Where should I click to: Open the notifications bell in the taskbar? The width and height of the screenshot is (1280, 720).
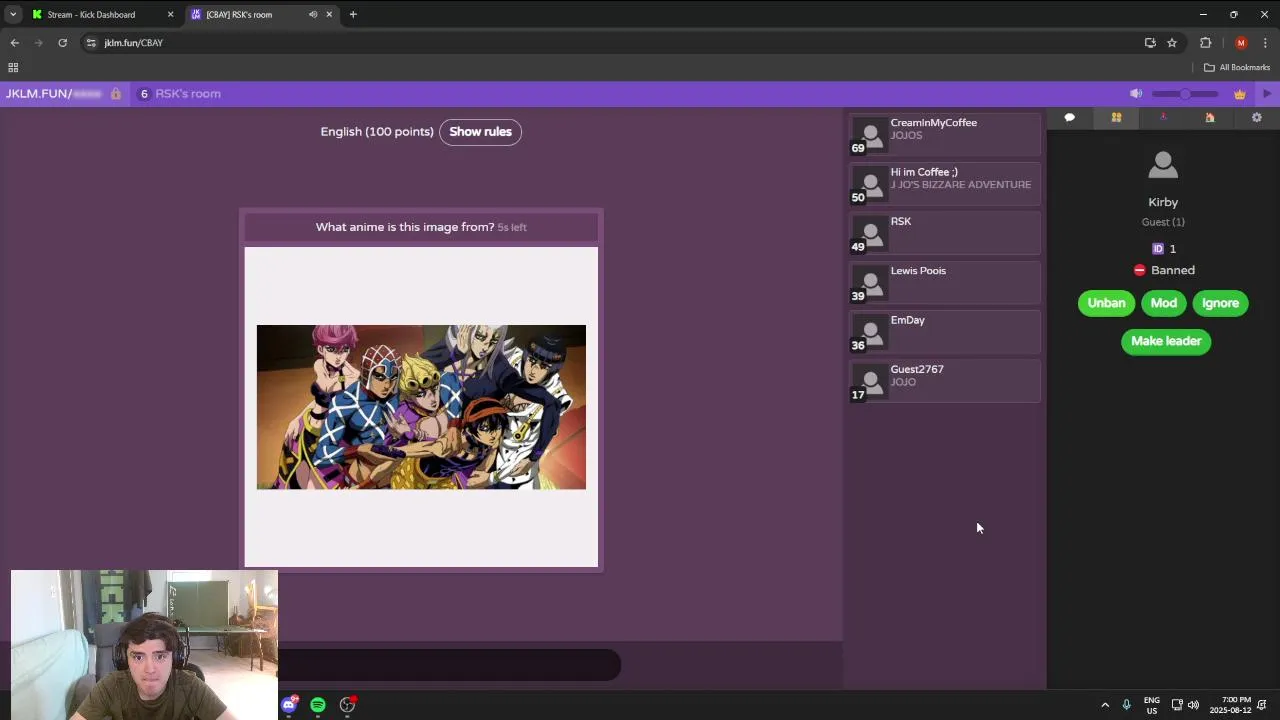[x=1263, y=705]
